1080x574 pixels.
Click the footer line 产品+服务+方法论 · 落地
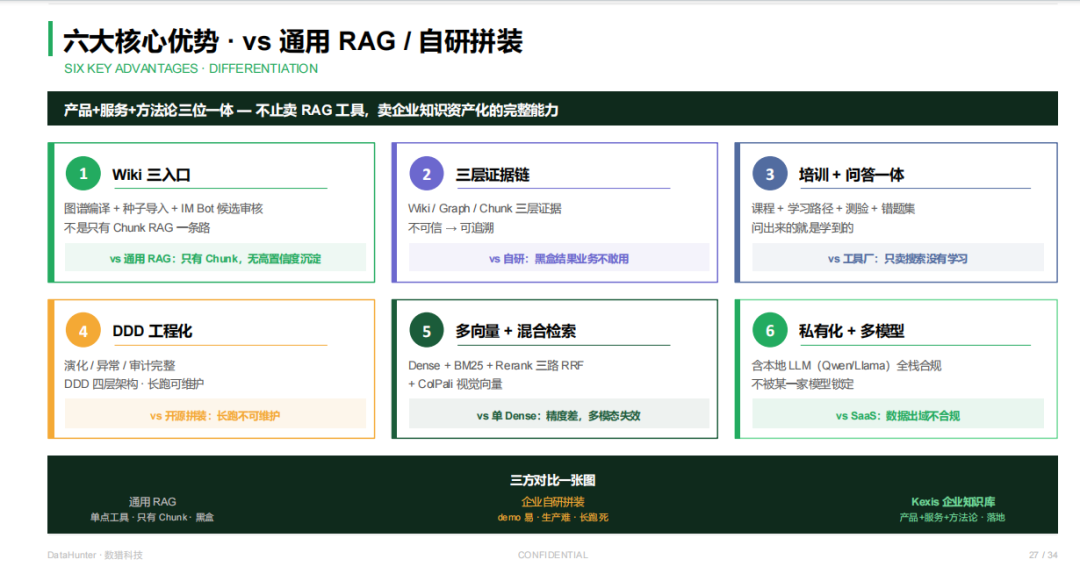[953, 517]
